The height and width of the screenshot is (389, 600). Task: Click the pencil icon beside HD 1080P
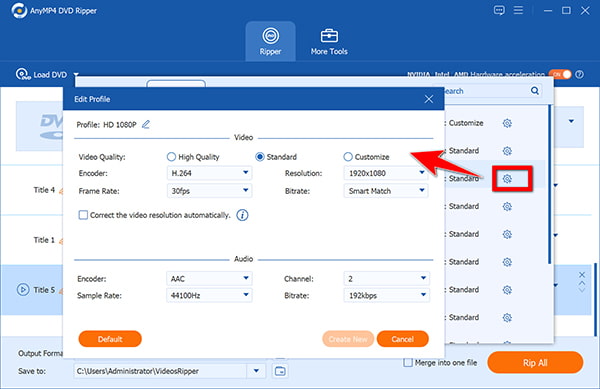[146, 124]
